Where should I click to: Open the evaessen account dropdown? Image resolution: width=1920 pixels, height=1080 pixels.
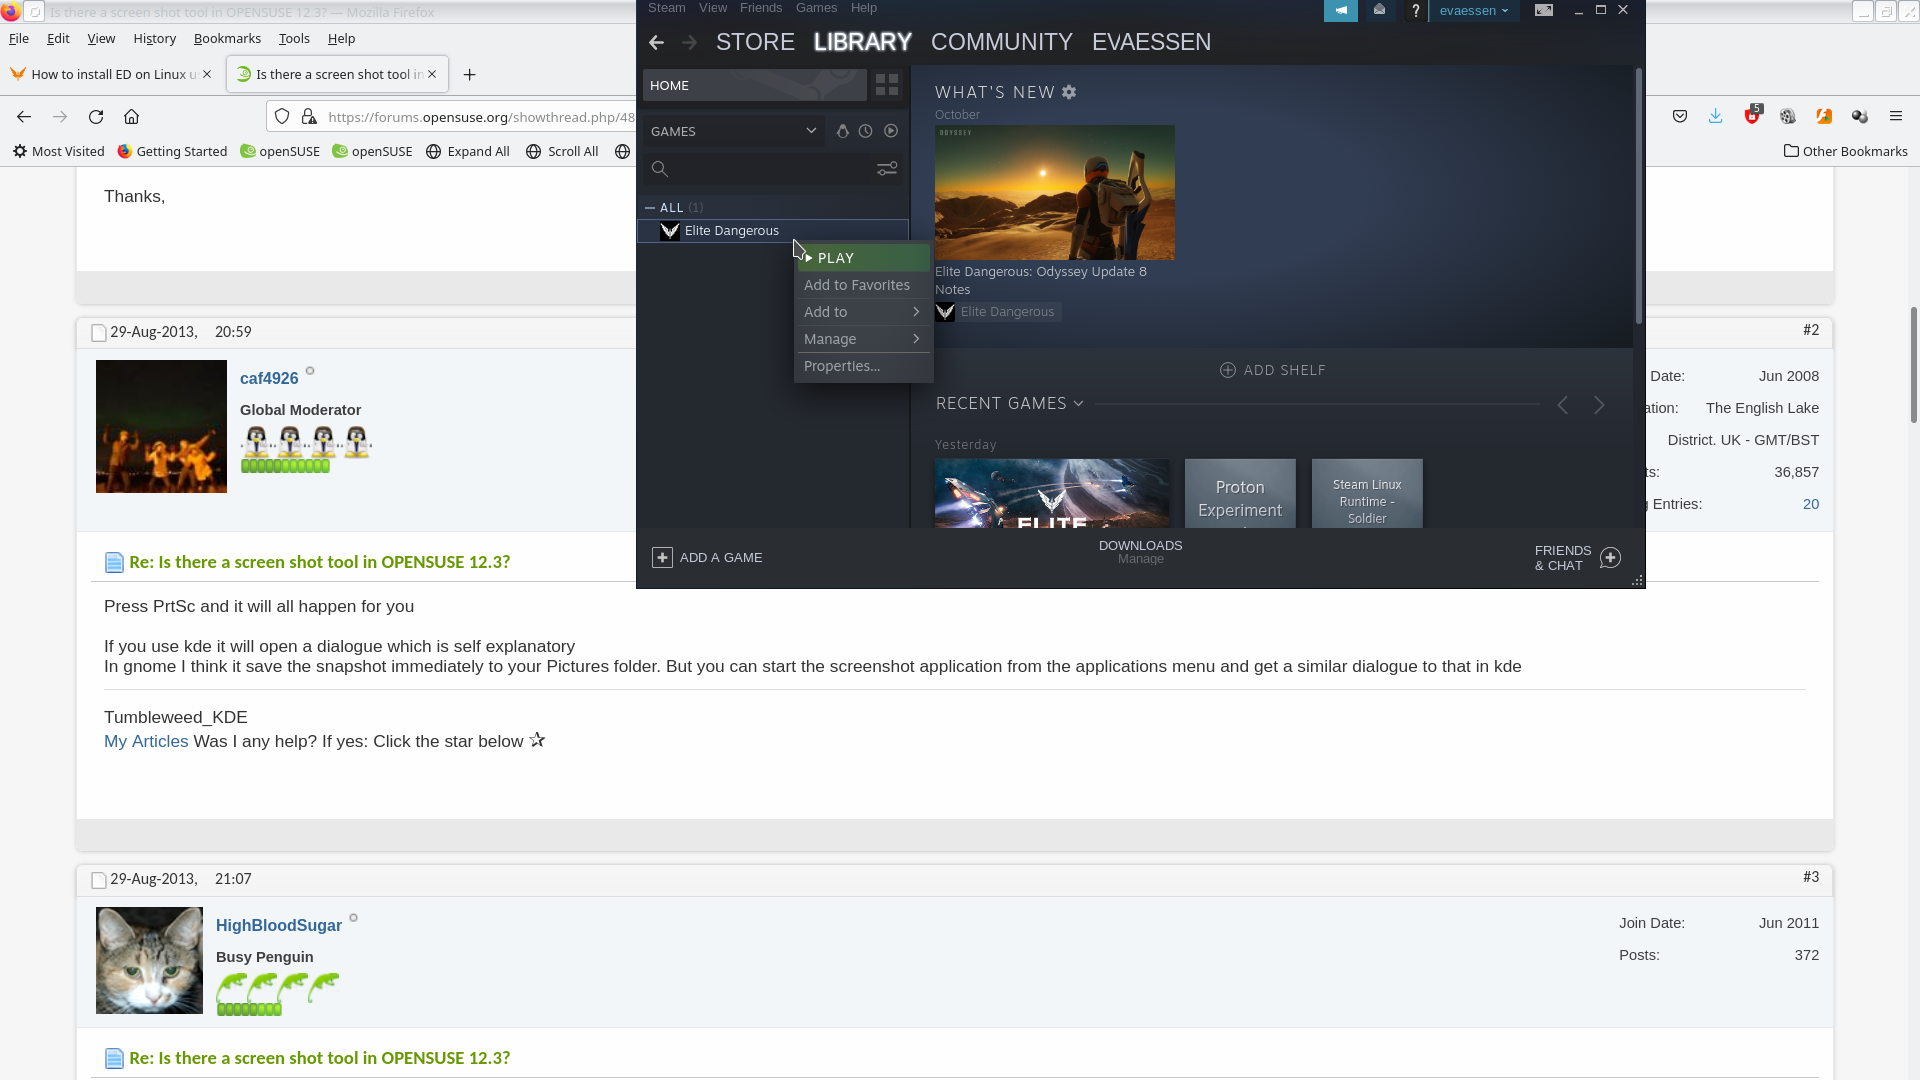(1474, 10)
